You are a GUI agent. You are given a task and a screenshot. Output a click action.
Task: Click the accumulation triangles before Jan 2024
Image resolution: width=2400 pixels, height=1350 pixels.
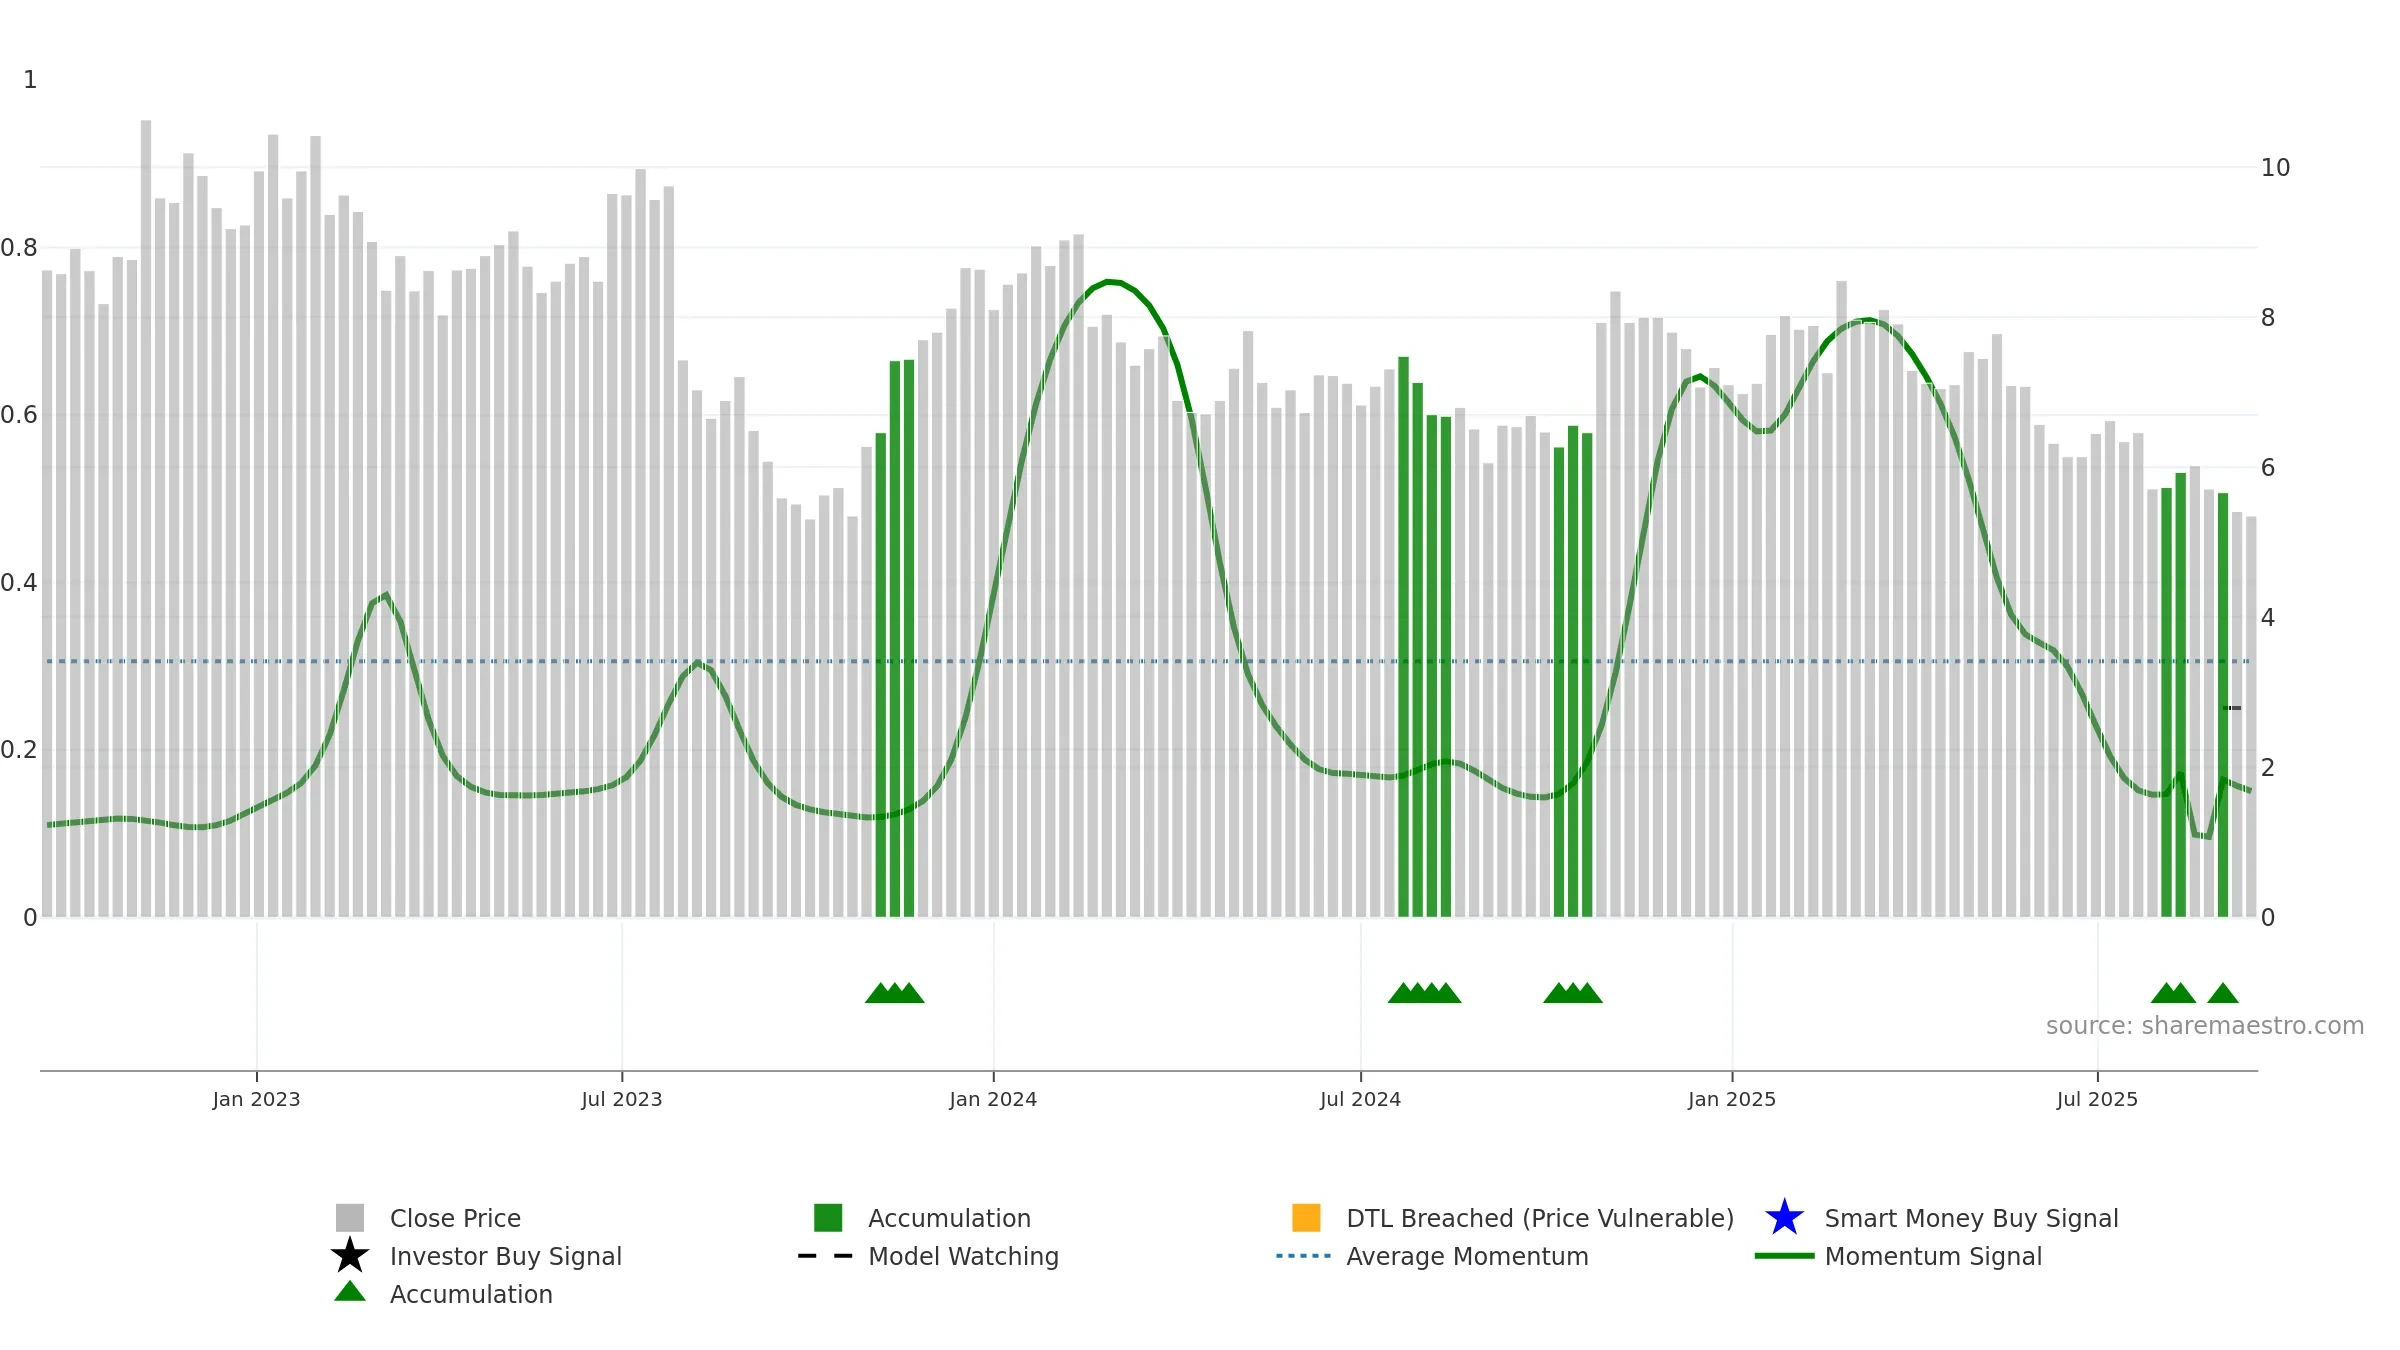point(895,993)
